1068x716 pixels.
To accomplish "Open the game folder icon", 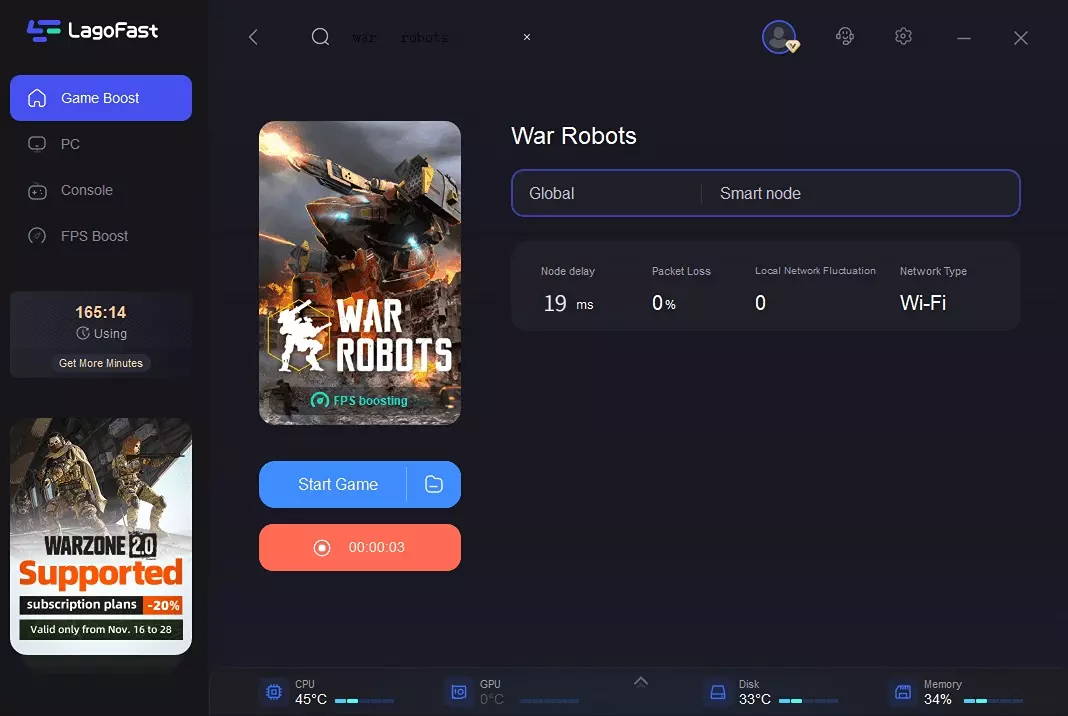I will tap(434, 484).
